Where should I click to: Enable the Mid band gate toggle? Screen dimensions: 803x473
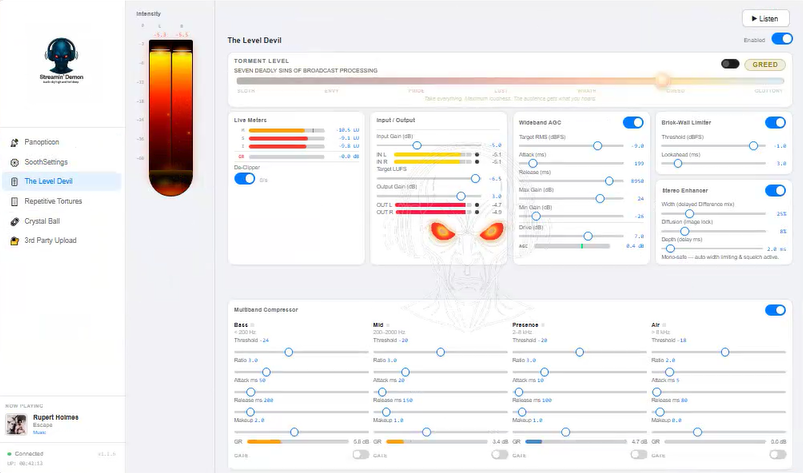click(499, 455)
